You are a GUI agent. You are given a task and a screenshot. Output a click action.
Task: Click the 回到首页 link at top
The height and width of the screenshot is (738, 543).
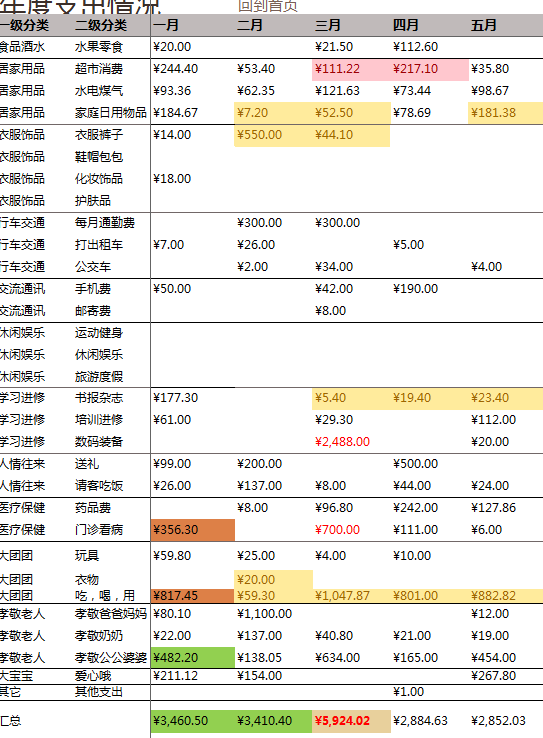coord(268,6)
